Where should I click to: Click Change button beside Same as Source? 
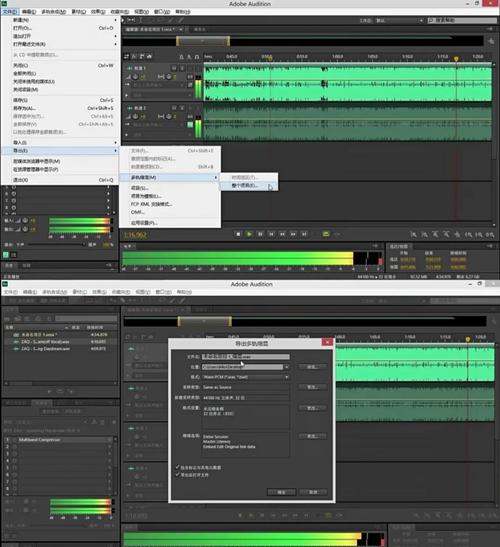[x=313, y=387]
